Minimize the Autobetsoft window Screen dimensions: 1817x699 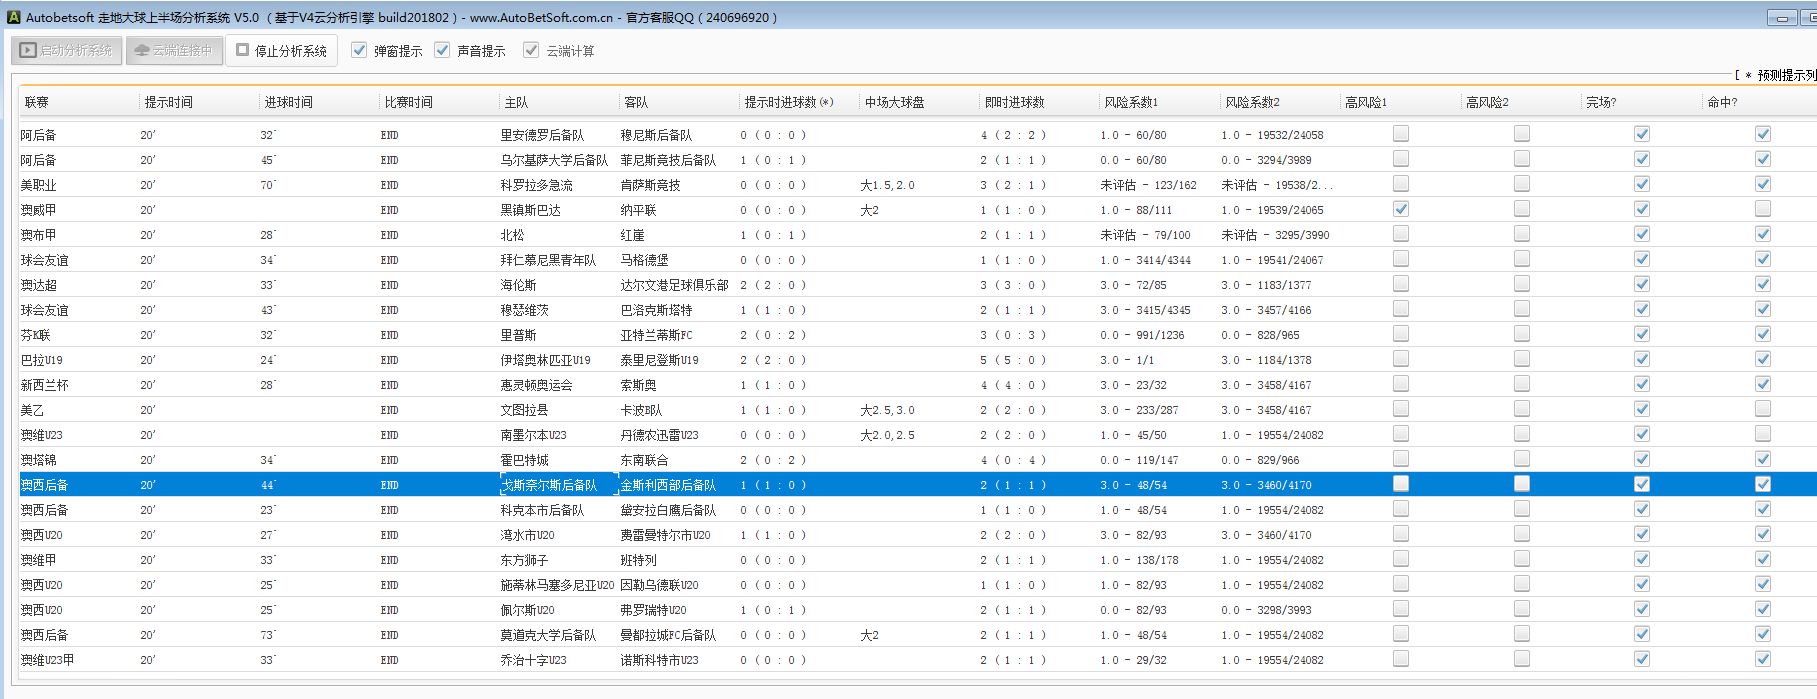tap(1782, 17)
